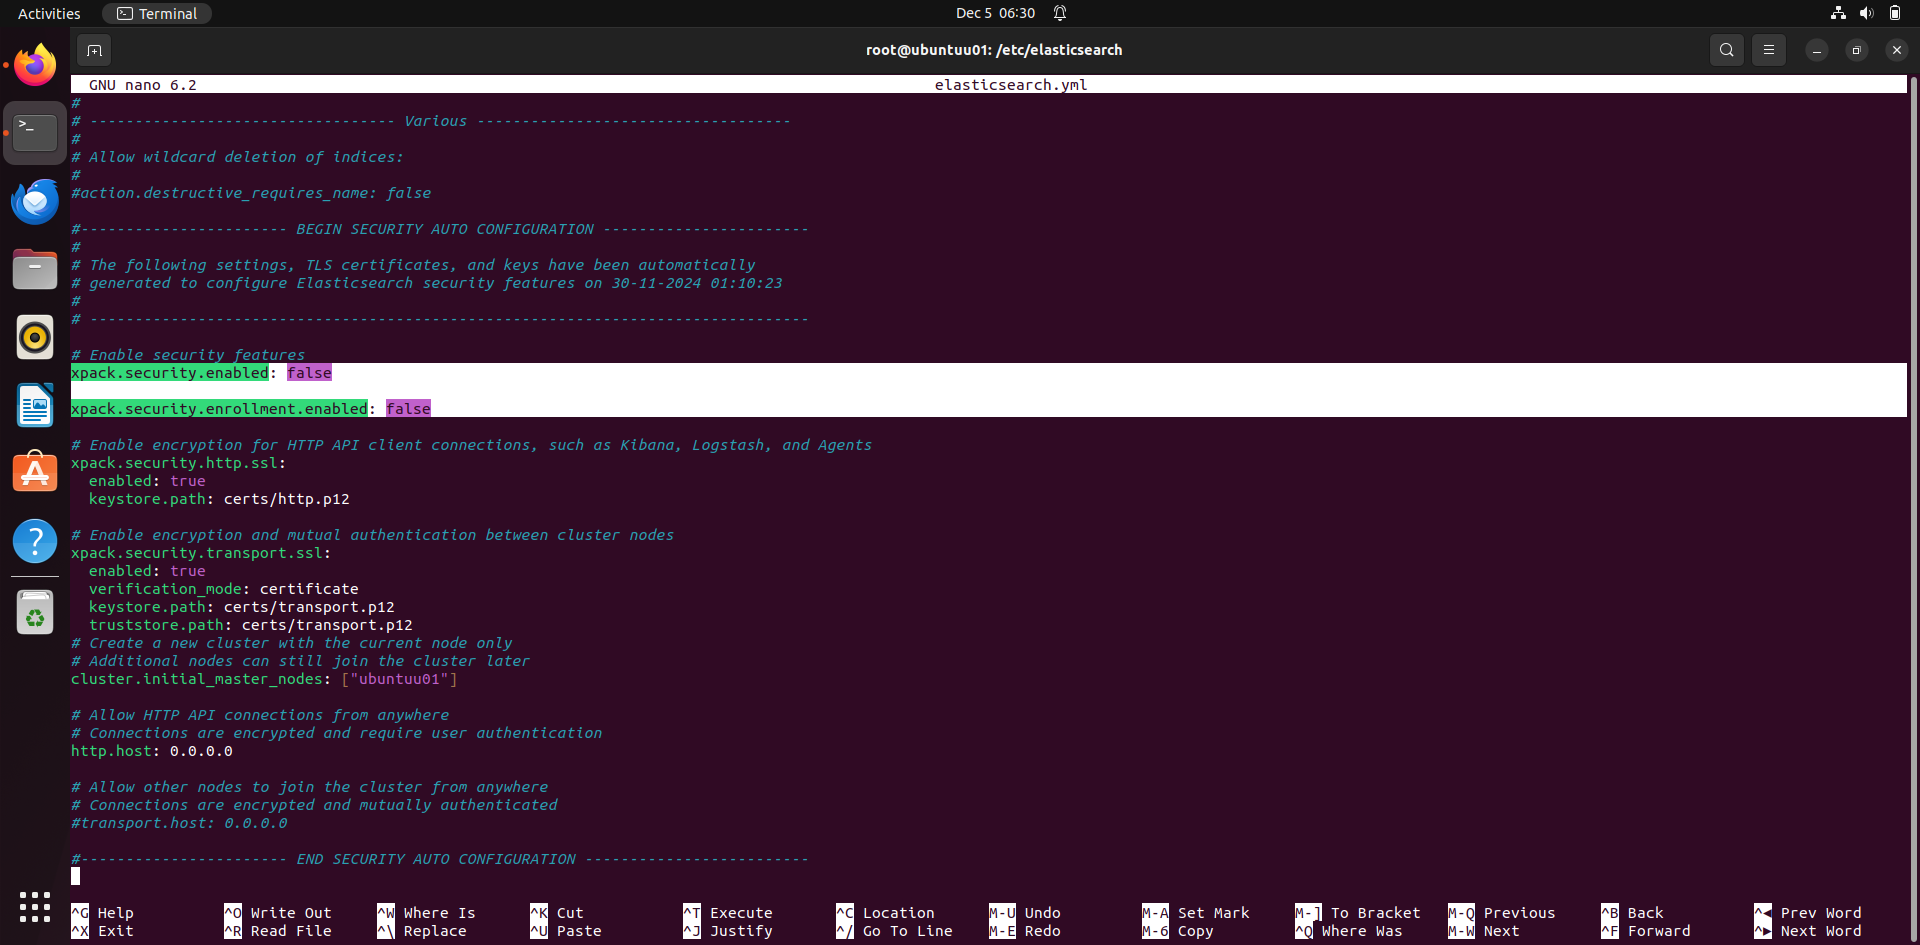This screenshot has width=1920, height=945.
Task: Open the Files manager dock icon
Action: click(x=35, y=269)
